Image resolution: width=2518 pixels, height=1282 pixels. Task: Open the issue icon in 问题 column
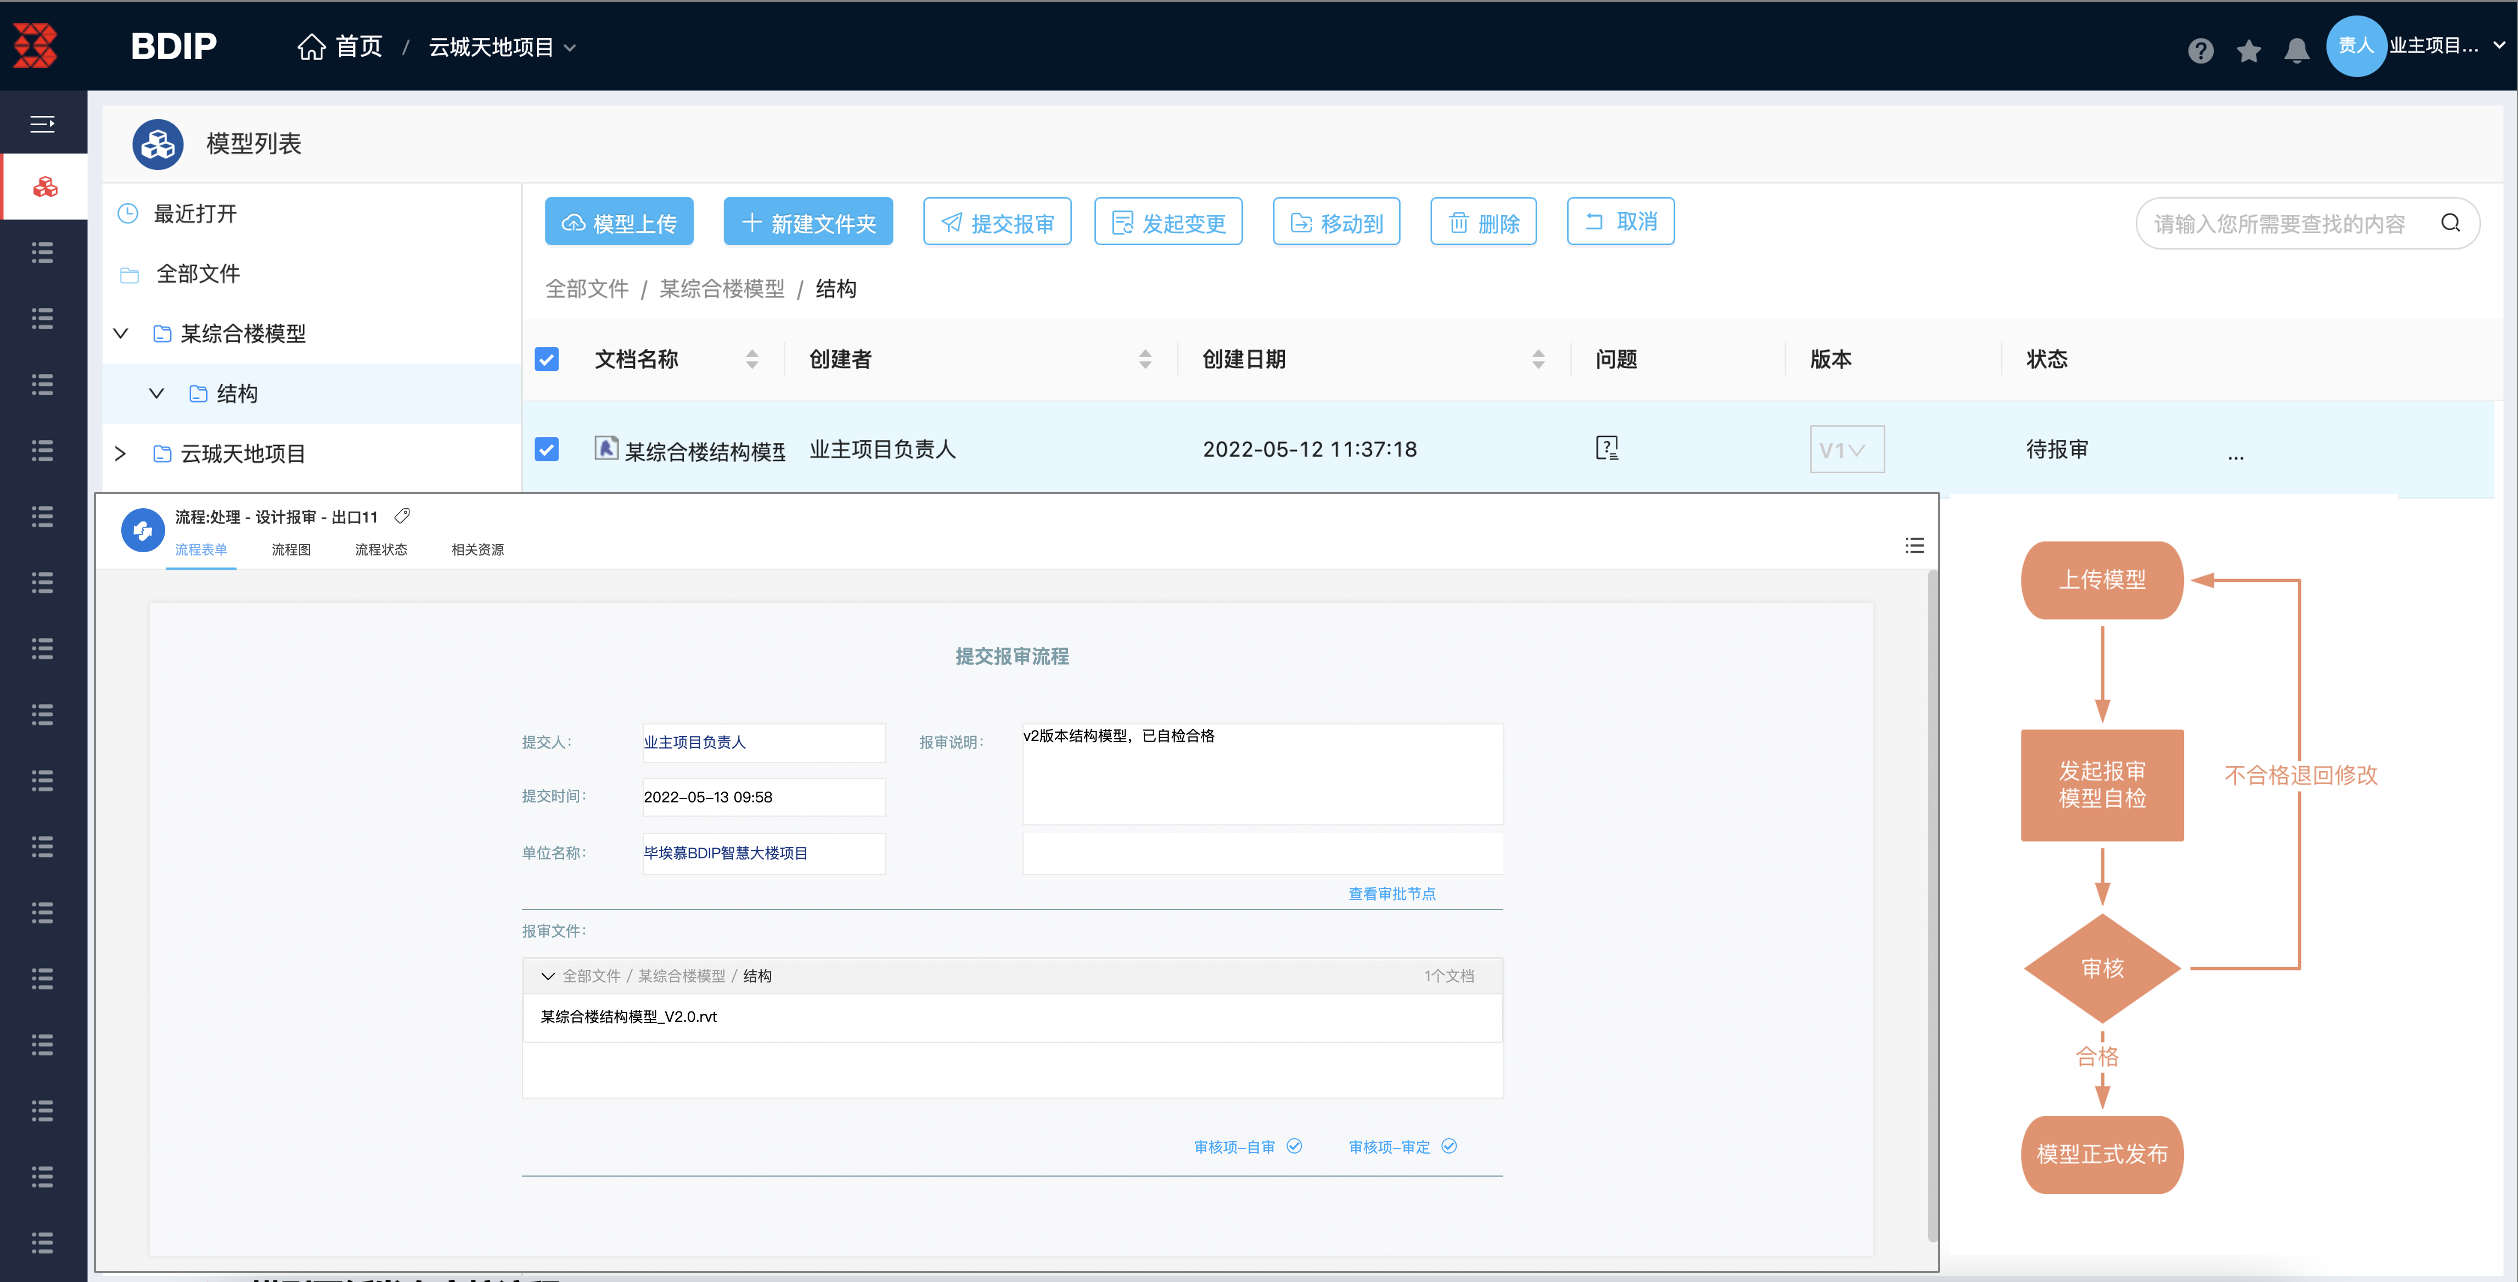(x=1606, y=448)
